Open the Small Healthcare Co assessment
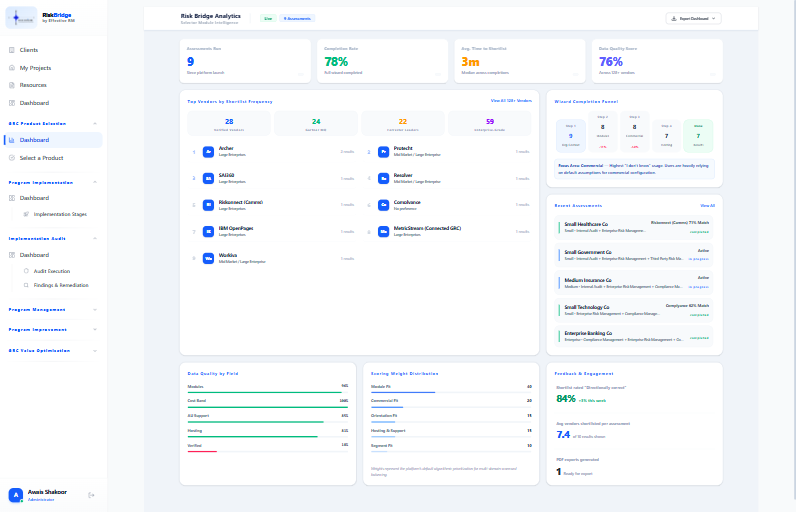 634,227
